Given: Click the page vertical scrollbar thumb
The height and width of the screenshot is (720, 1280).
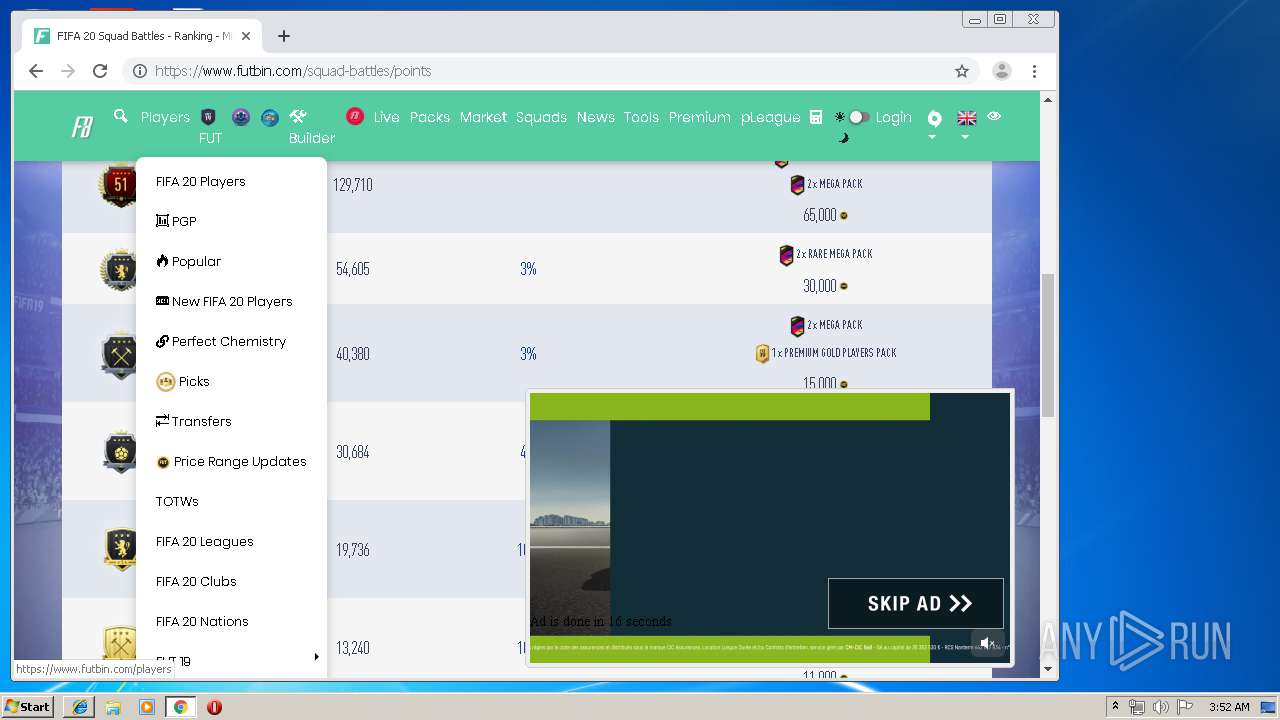Looking at the screenshot, I should pyautogui.click(x=1048, y=344).
